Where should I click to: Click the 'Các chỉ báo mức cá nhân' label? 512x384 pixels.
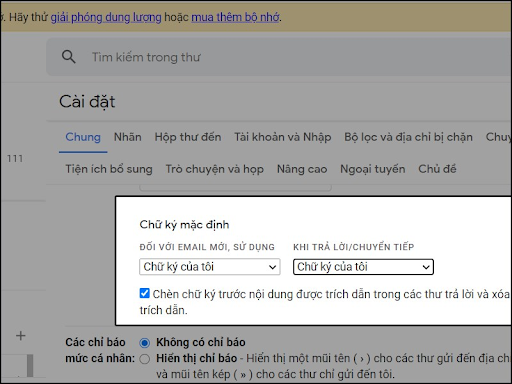coord(100,350)
